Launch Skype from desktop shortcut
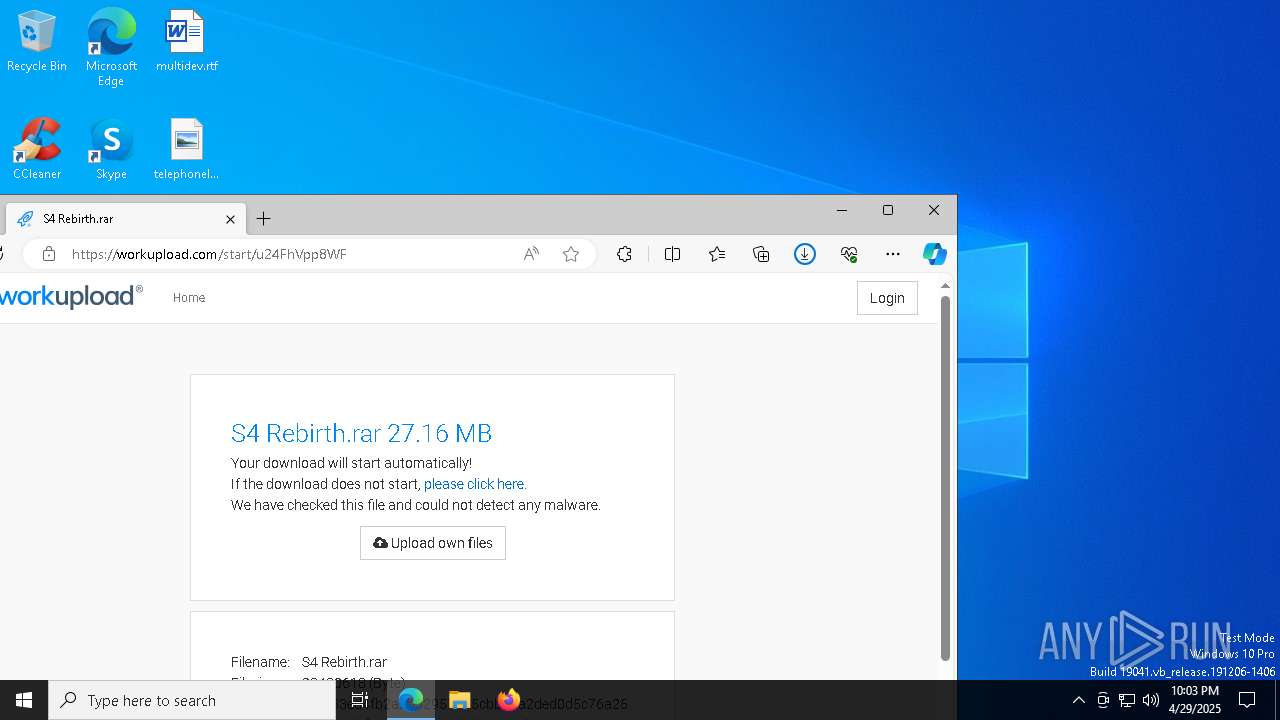This screenshot has width=1280, height=720. pos(111,149)
